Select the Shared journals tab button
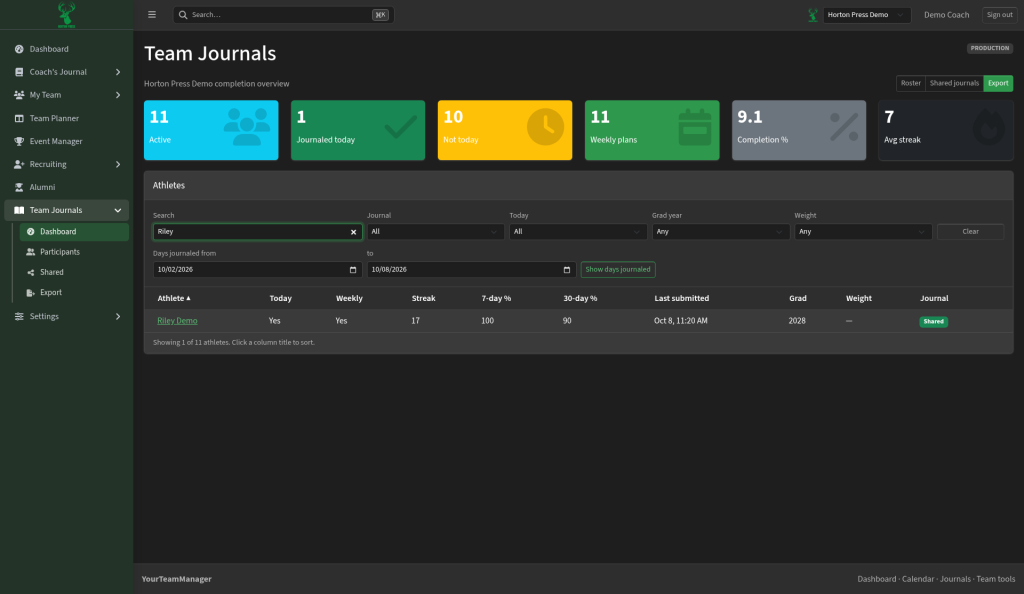The image size is (1024, 594). click(x=954, y=84)
